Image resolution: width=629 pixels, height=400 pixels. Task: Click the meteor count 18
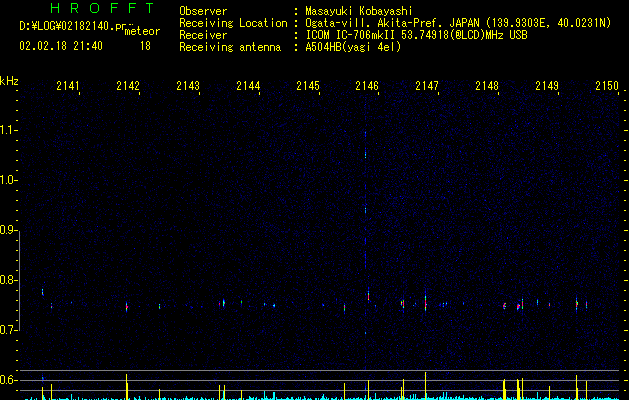145,46
